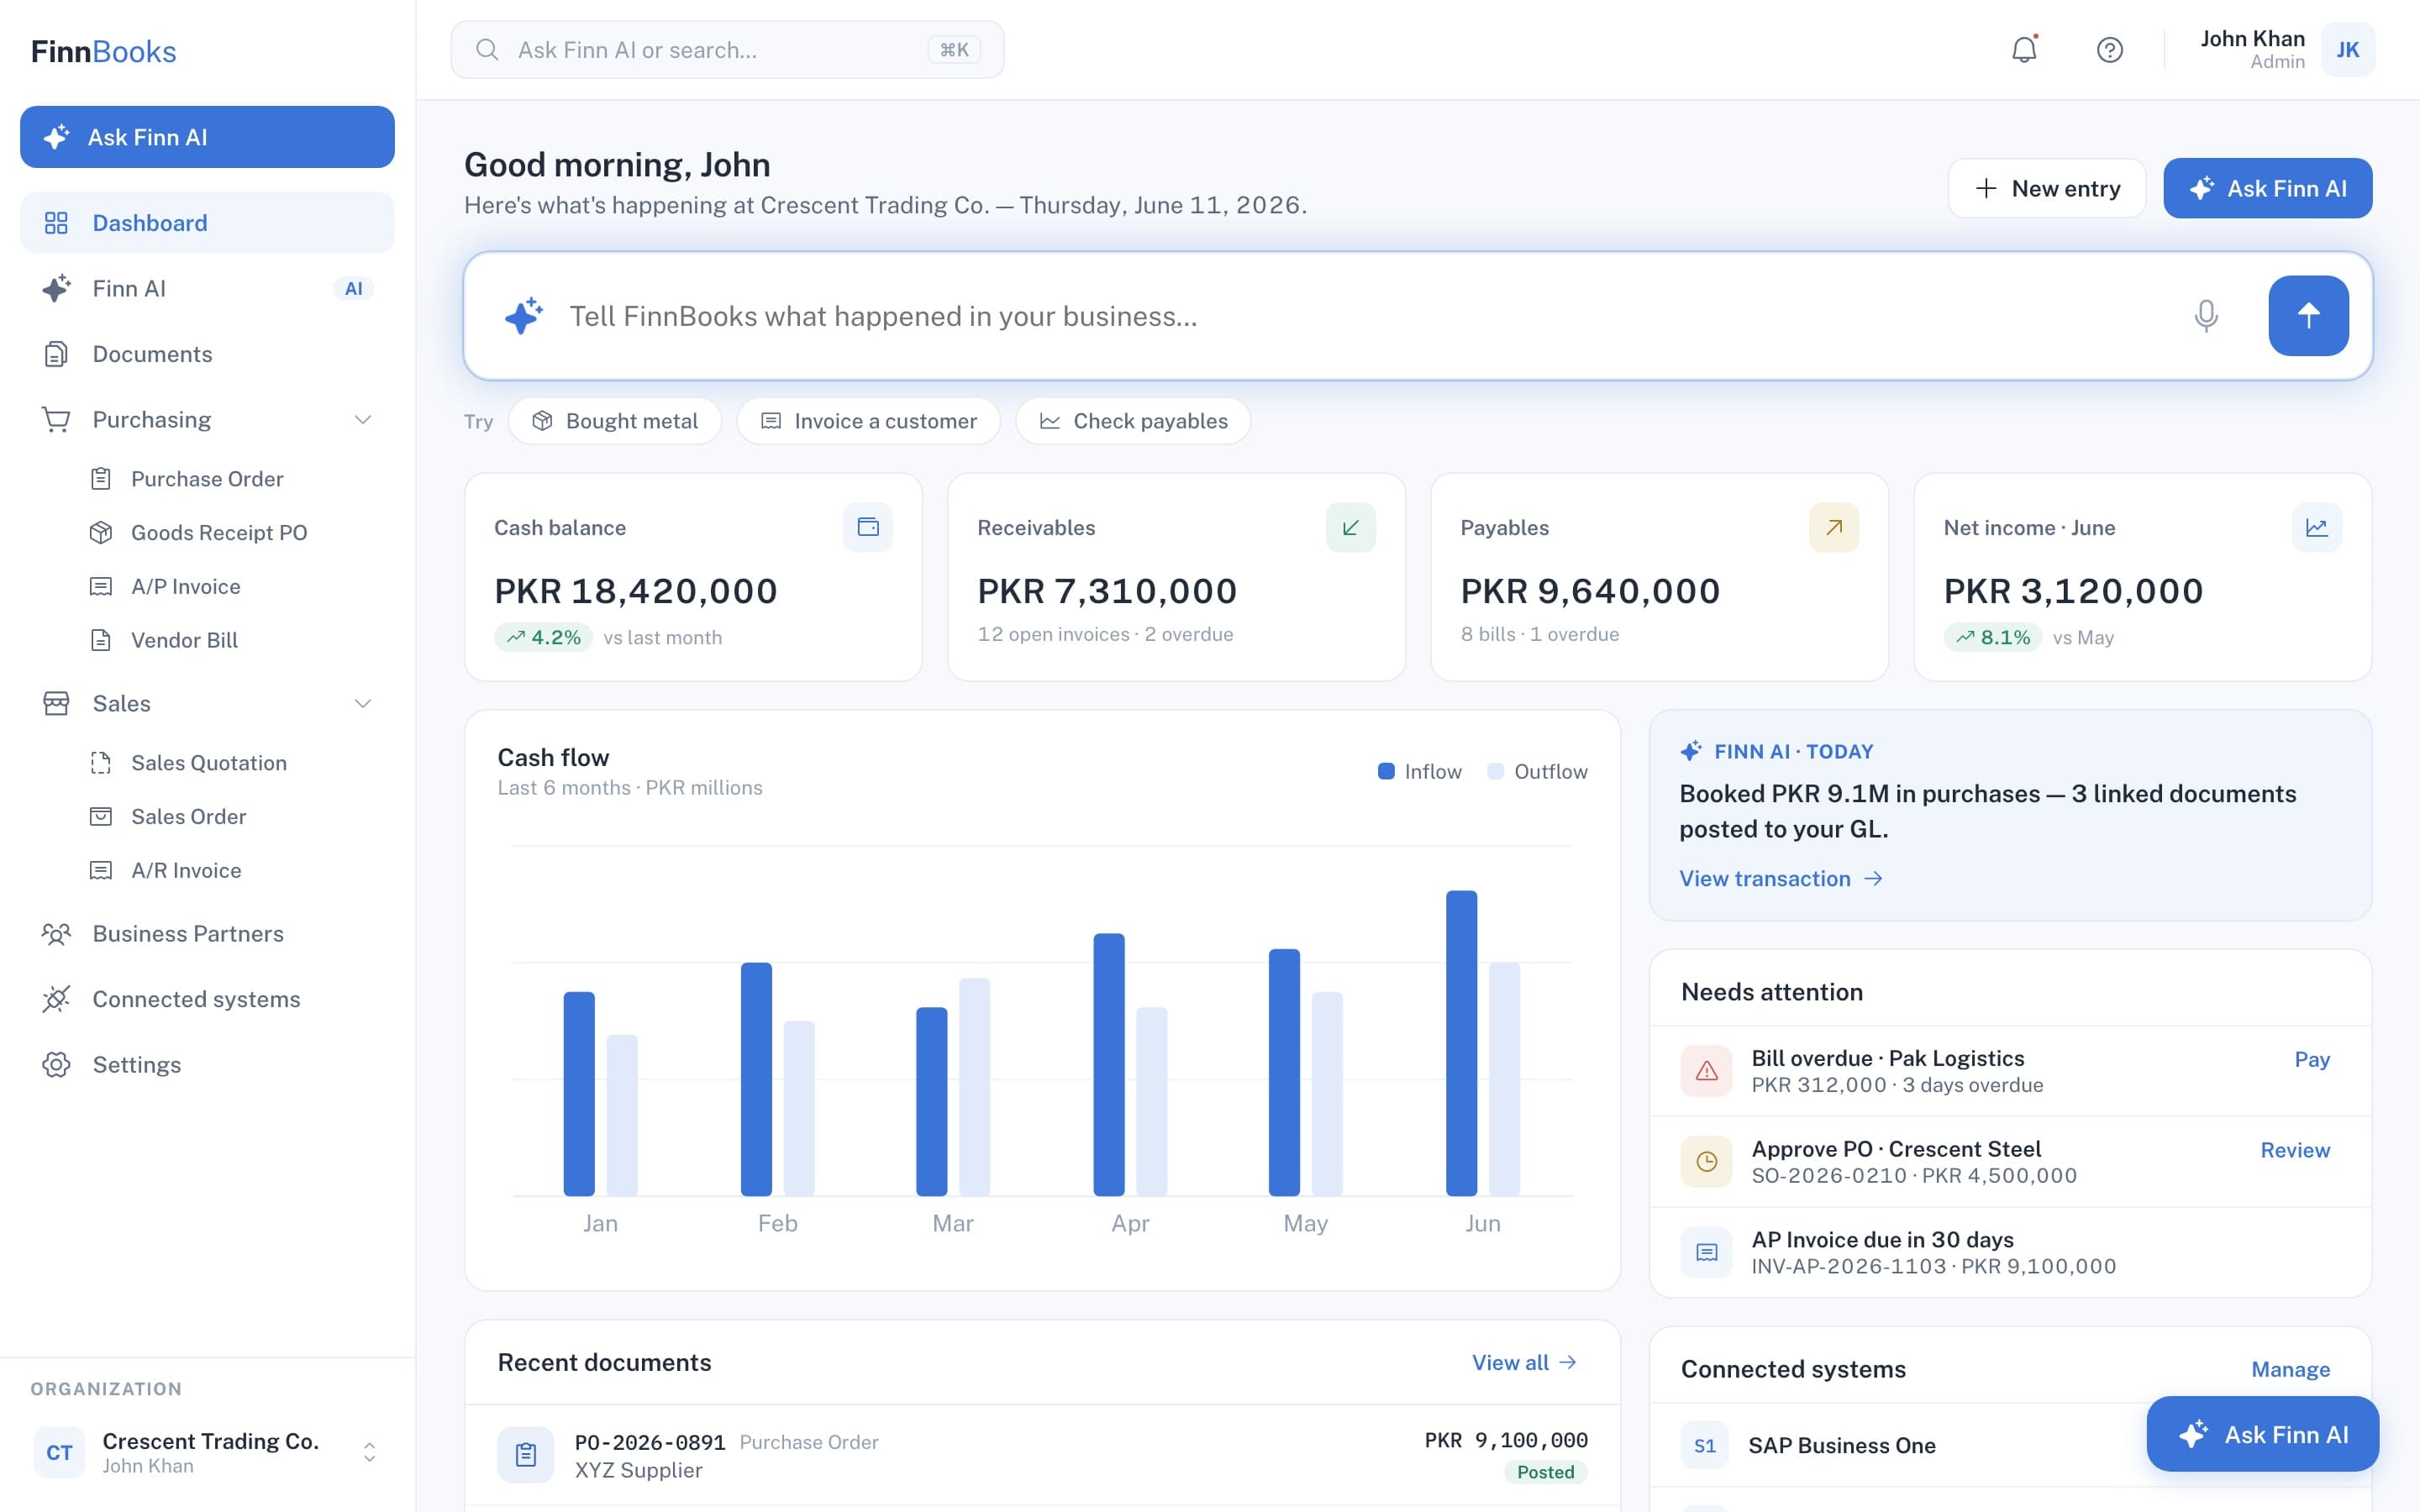Open the help question mark icon
This screenshot has width=2420, height=1512.
[x=2109, y=49]
